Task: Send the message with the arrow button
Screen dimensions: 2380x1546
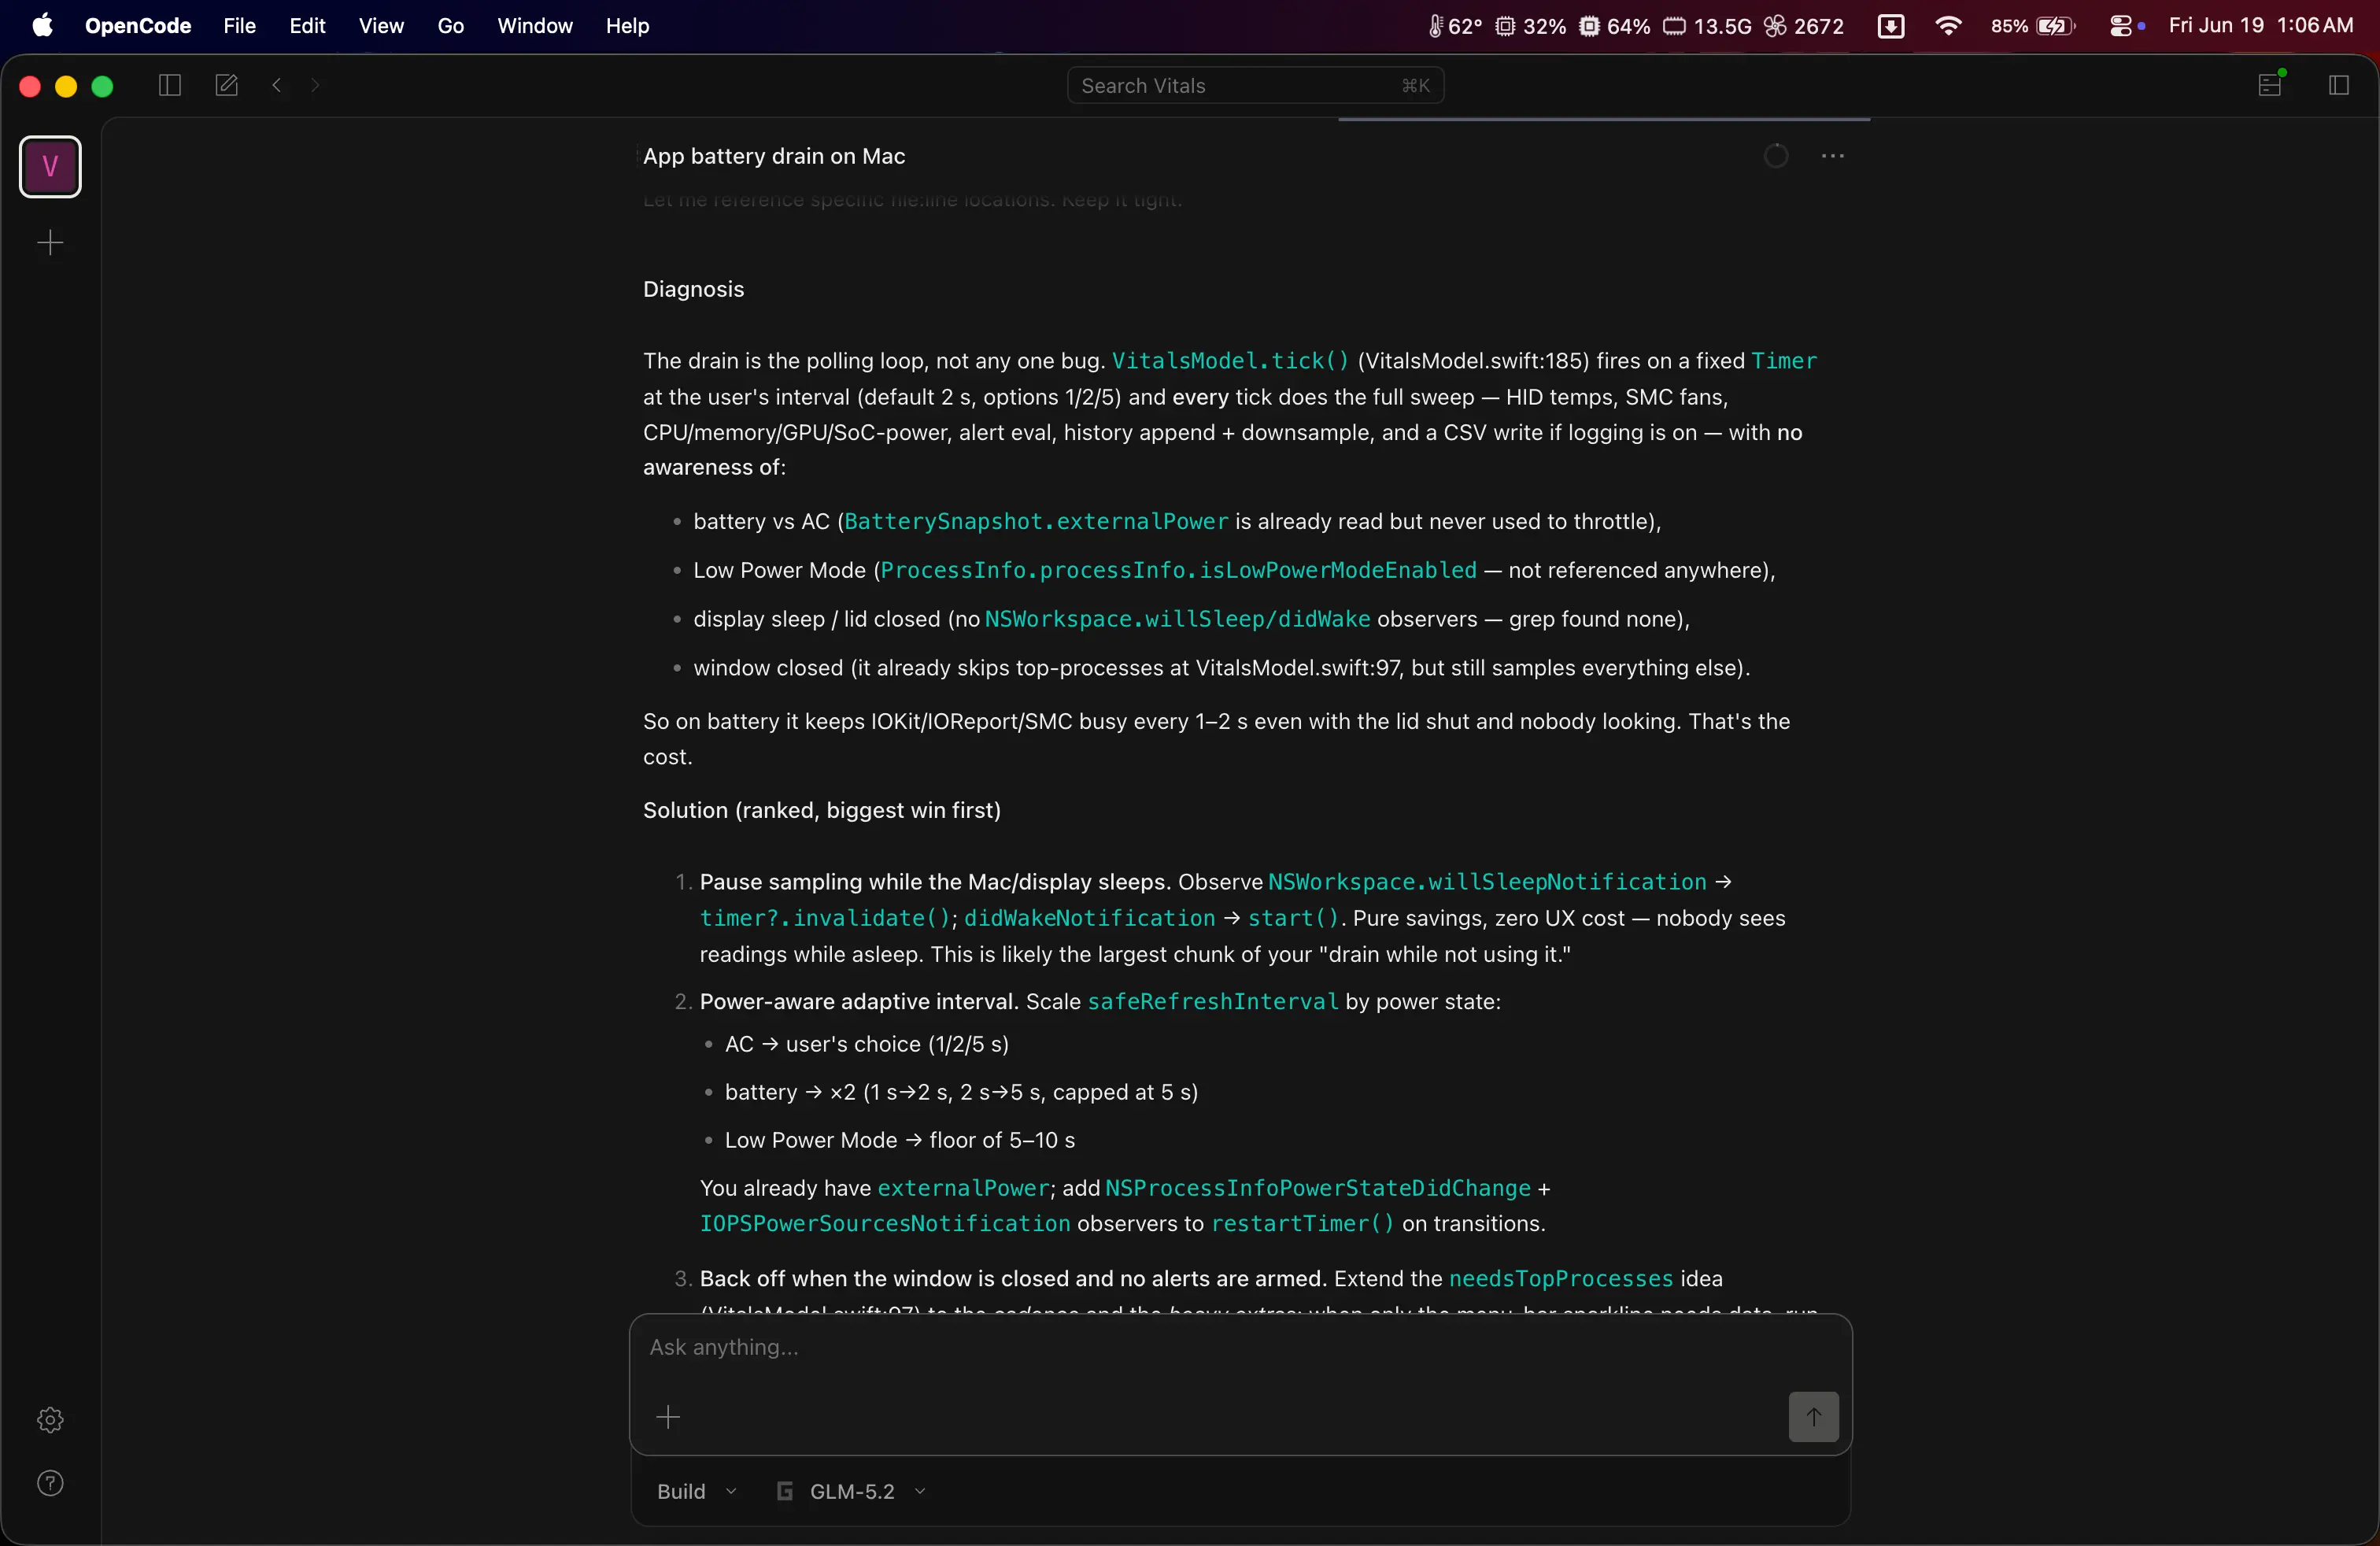Action: (x=1813, y=1416)
